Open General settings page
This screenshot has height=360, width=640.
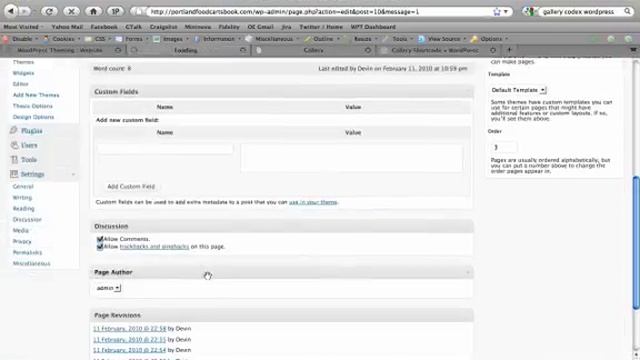point(23,187)
